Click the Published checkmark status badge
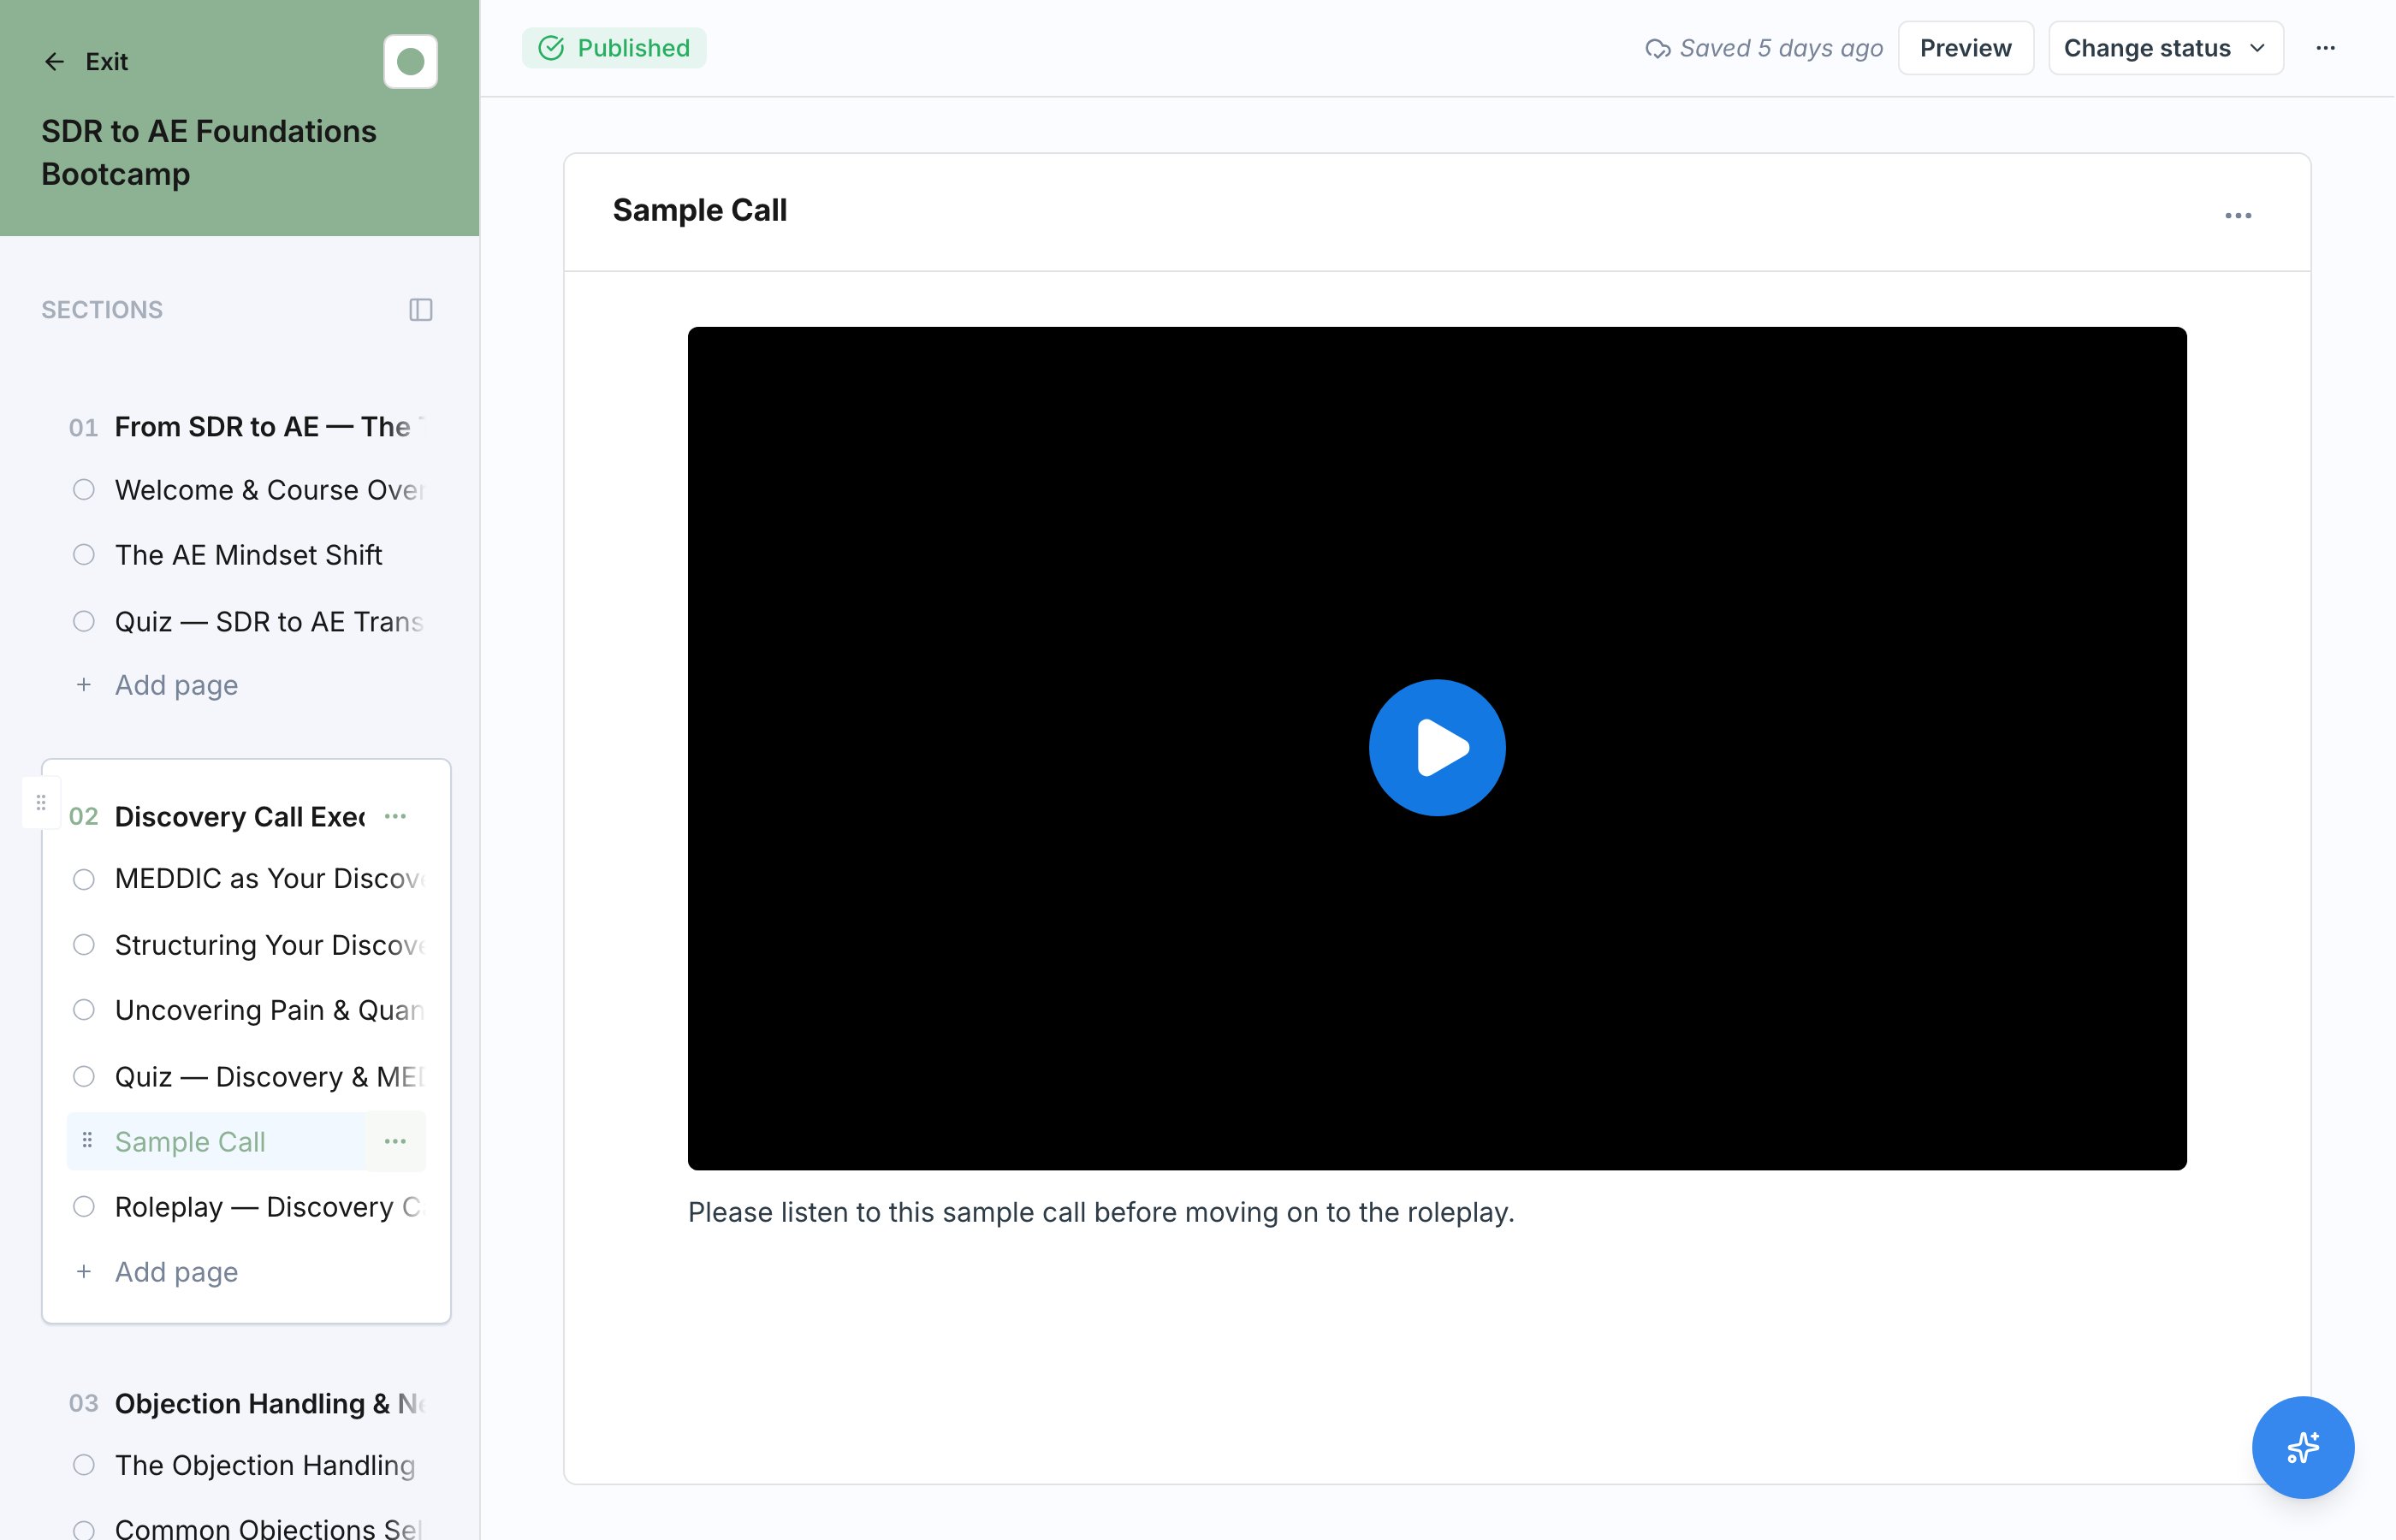Viewport: 2396px width, 1540px height. 614,48
